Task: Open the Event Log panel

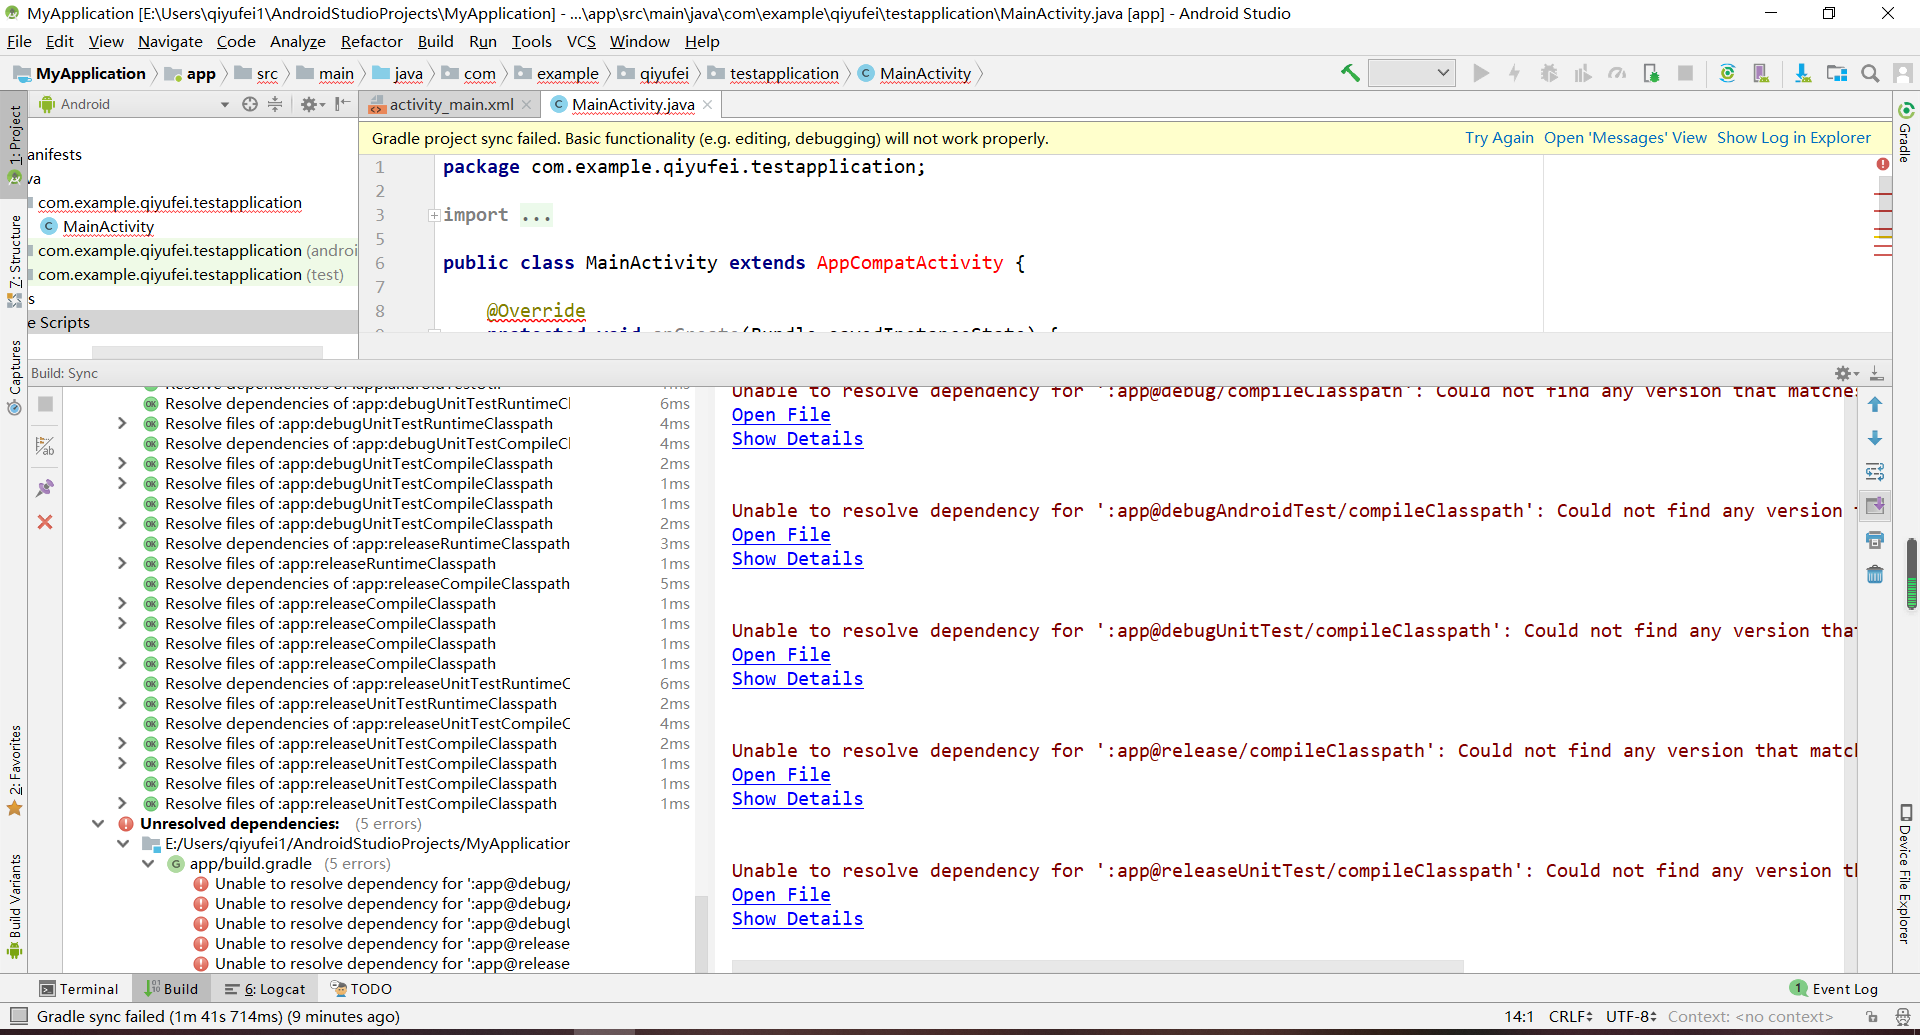Action: pos(1834,988)
